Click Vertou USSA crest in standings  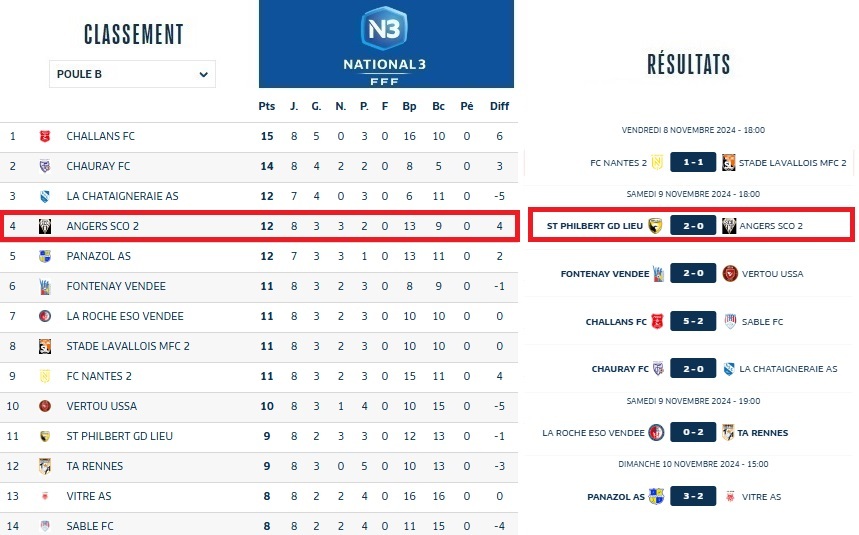click(44, 406)
